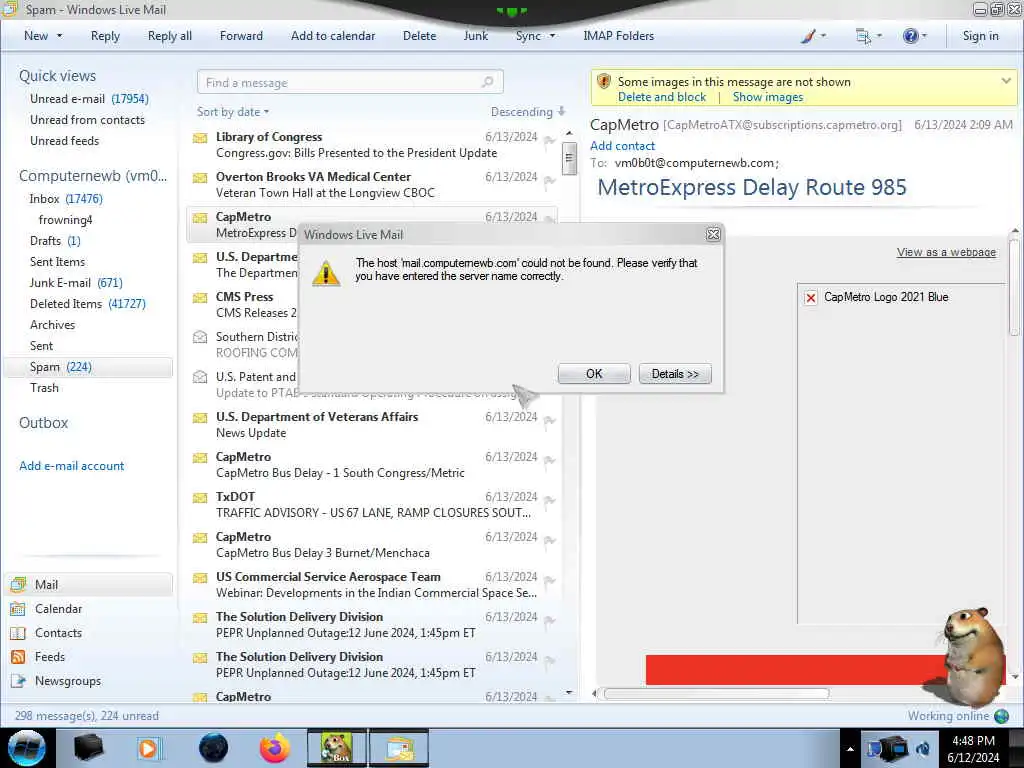Close the Windows Live Mail error dialog
The width and height of the screenshot is (1024, 768).
[x=713, y=234]
